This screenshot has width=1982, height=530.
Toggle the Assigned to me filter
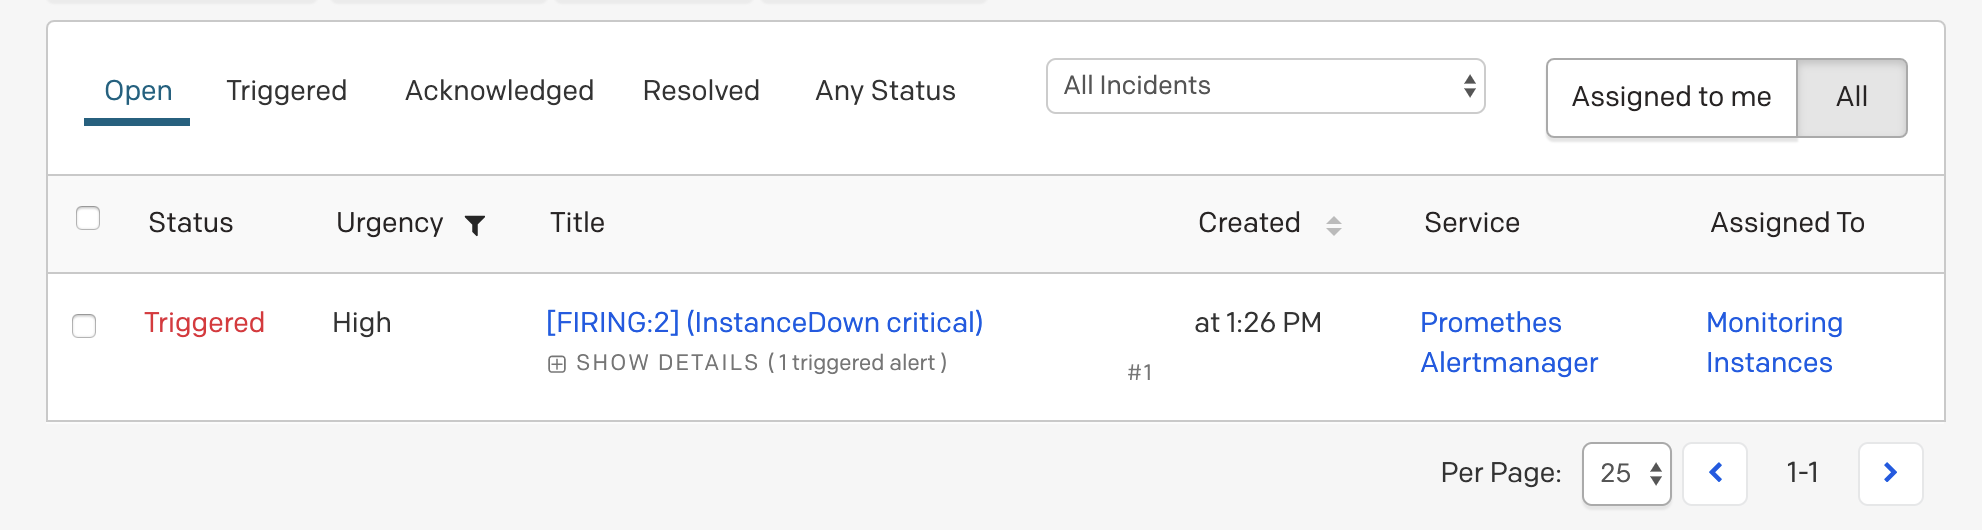click(x=1671, y=97)
